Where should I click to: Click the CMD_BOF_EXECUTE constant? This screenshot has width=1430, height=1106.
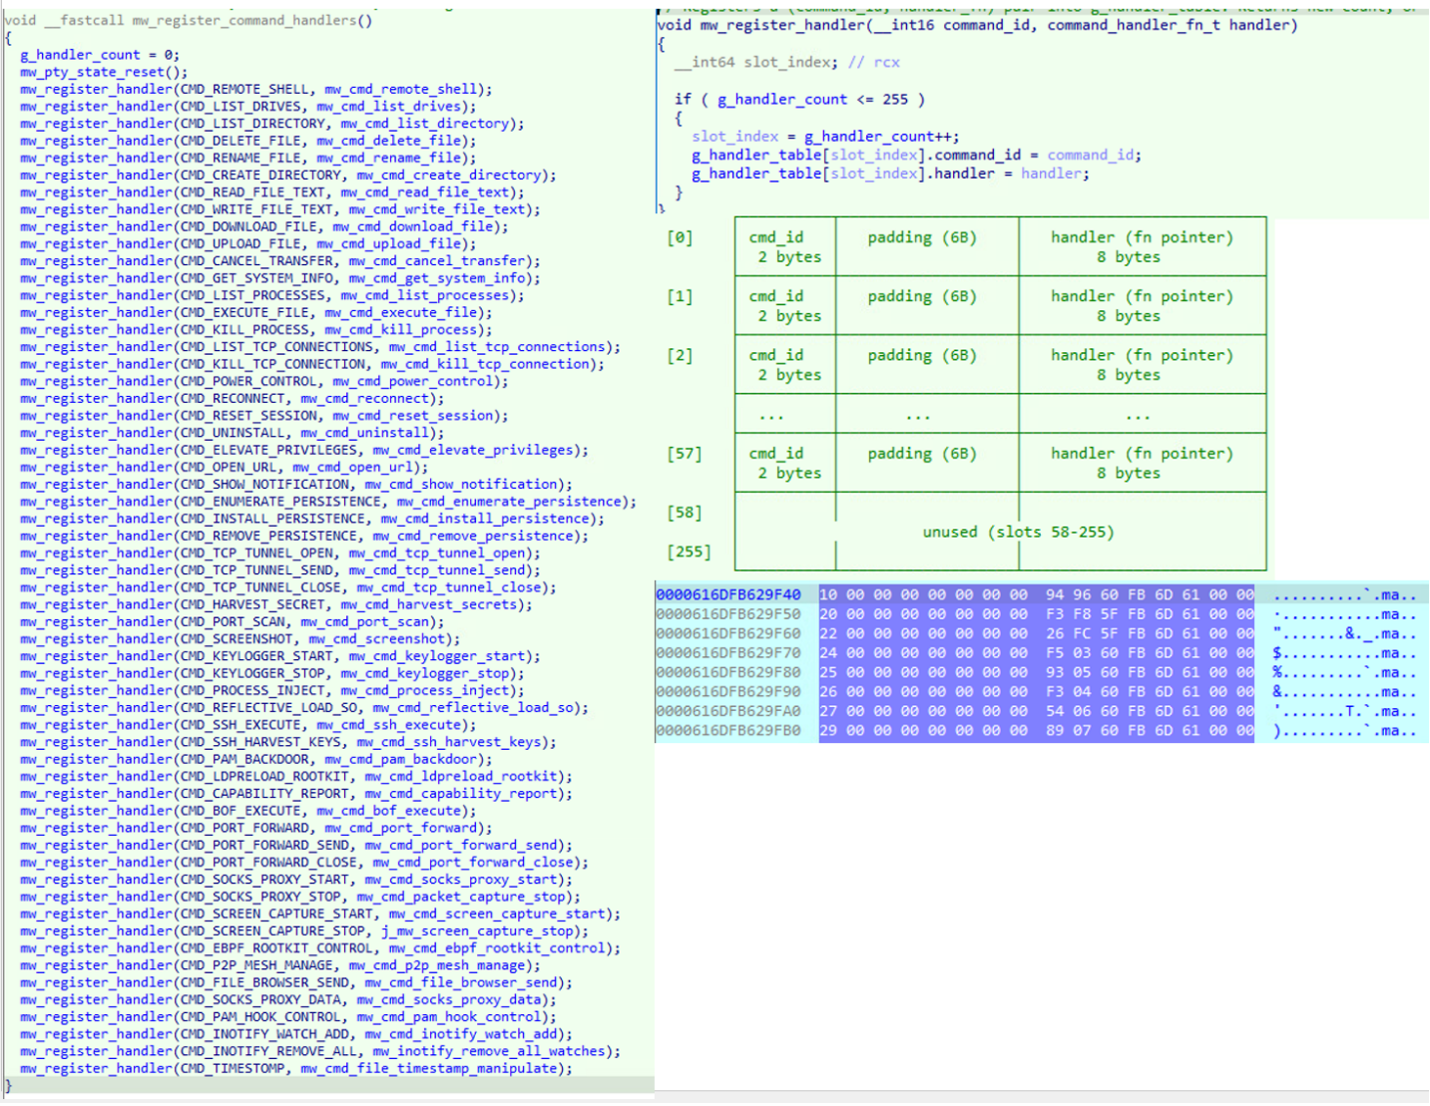coord(240,811)
